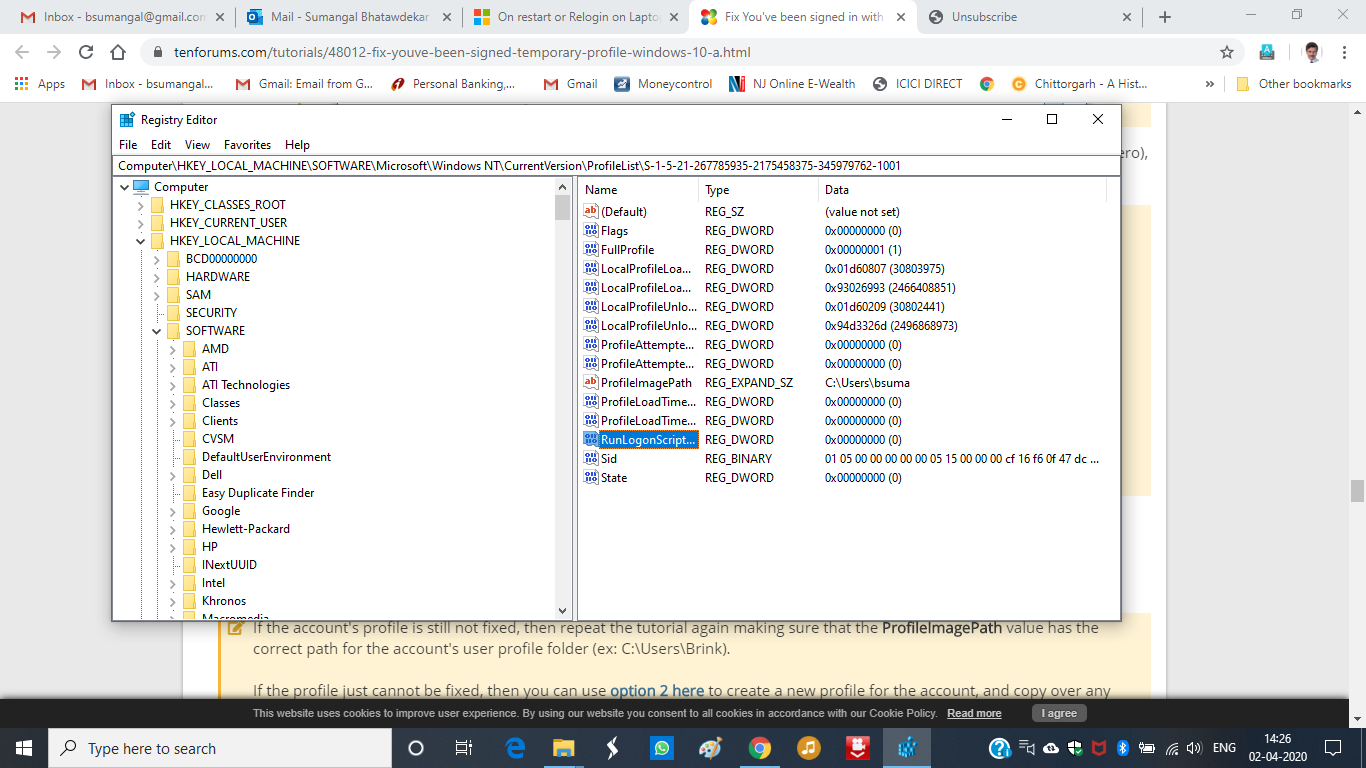Collapse the SOFTWARE key
1366x768 pixels.
click(156, 331)
